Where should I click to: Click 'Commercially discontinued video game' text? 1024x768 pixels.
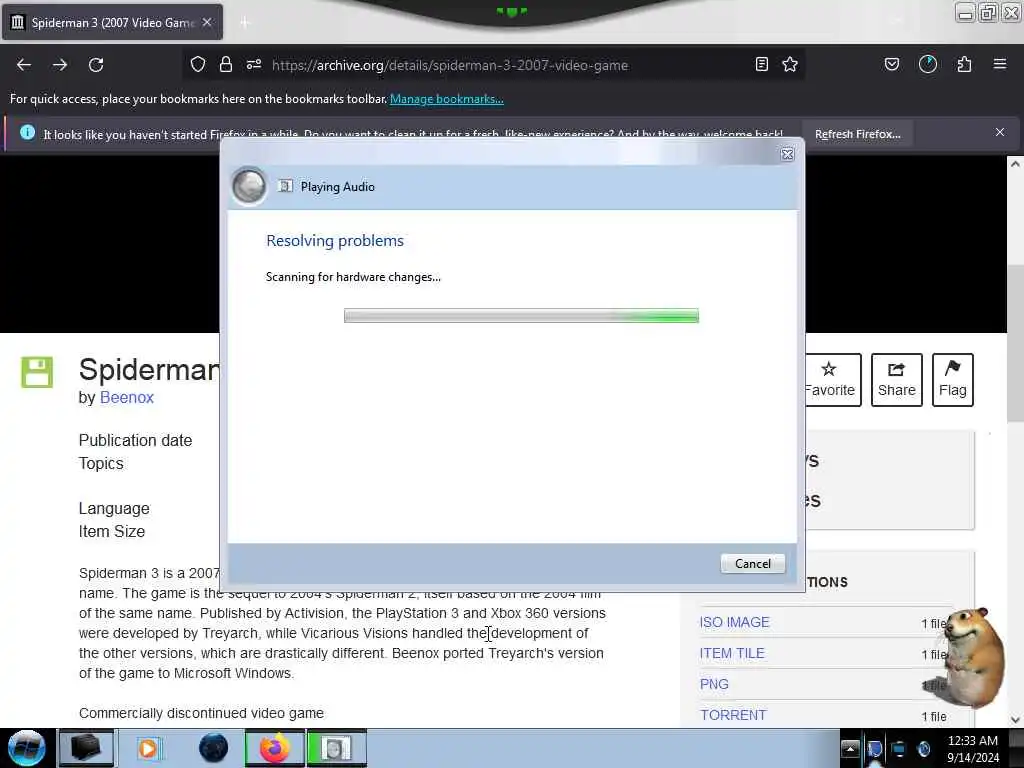tap(201, 713)
